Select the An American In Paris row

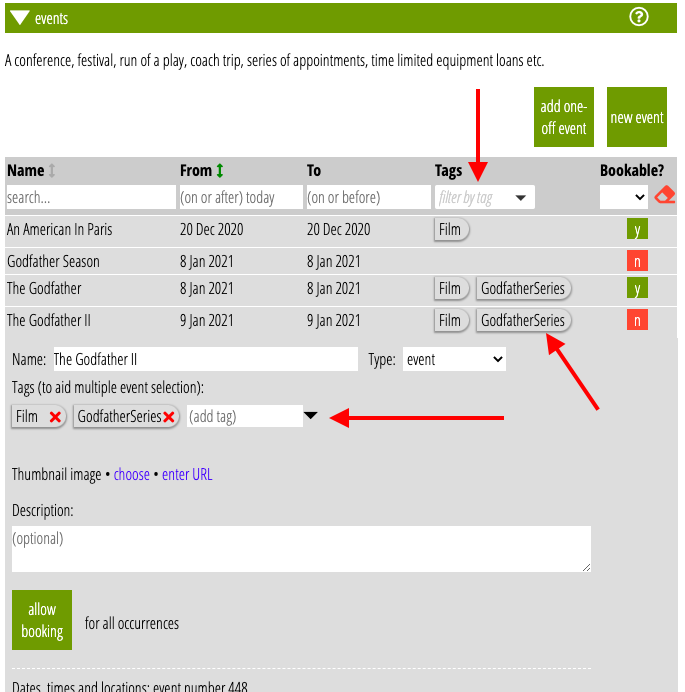coord(341,230)
